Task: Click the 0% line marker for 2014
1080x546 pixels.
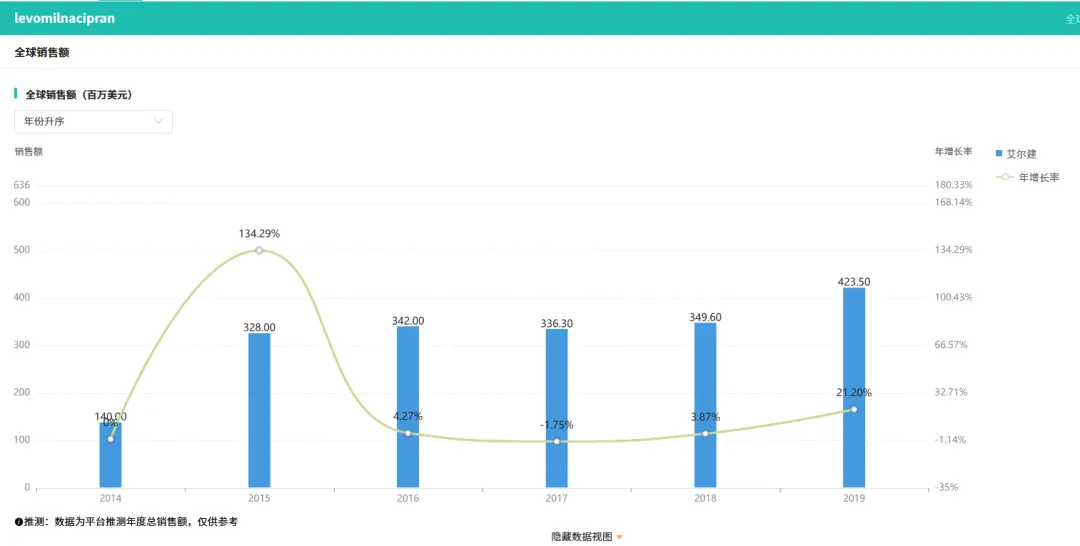Action: coord(110,439)
